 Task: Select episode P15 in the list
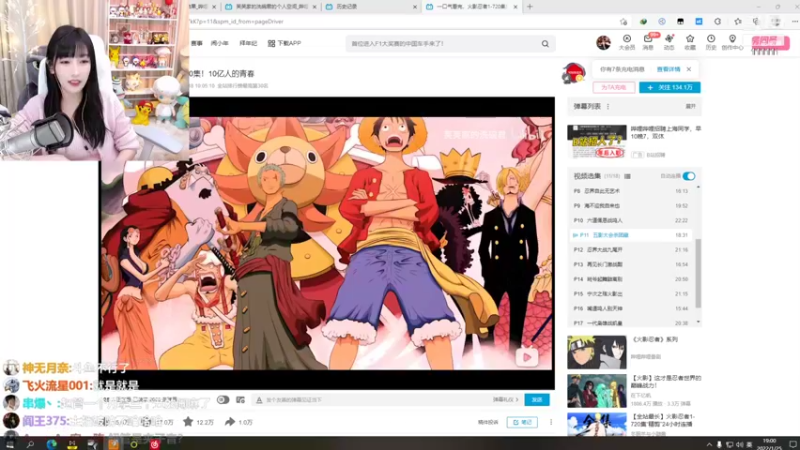[x=631, y=294]
